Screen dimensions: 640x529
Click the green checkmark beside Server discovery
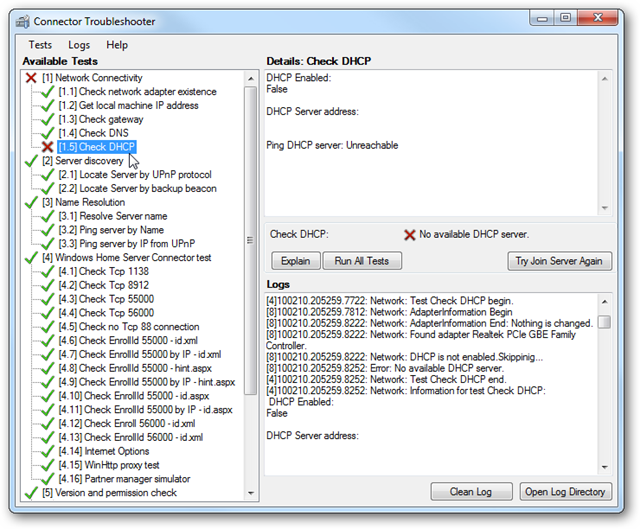coord(31,161)
